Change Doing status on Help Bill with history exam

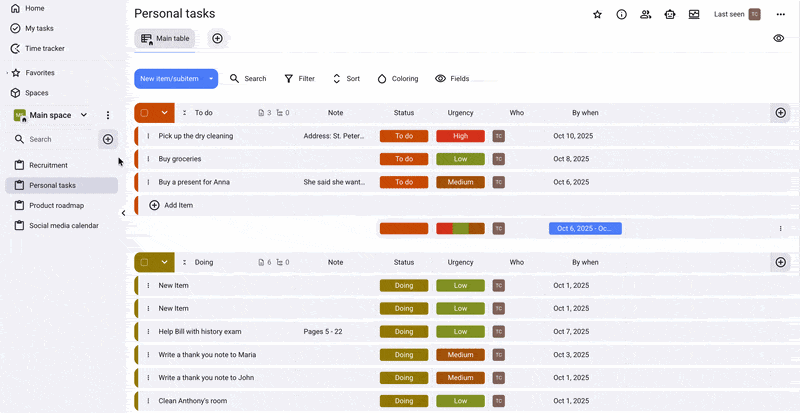(404, 331)
